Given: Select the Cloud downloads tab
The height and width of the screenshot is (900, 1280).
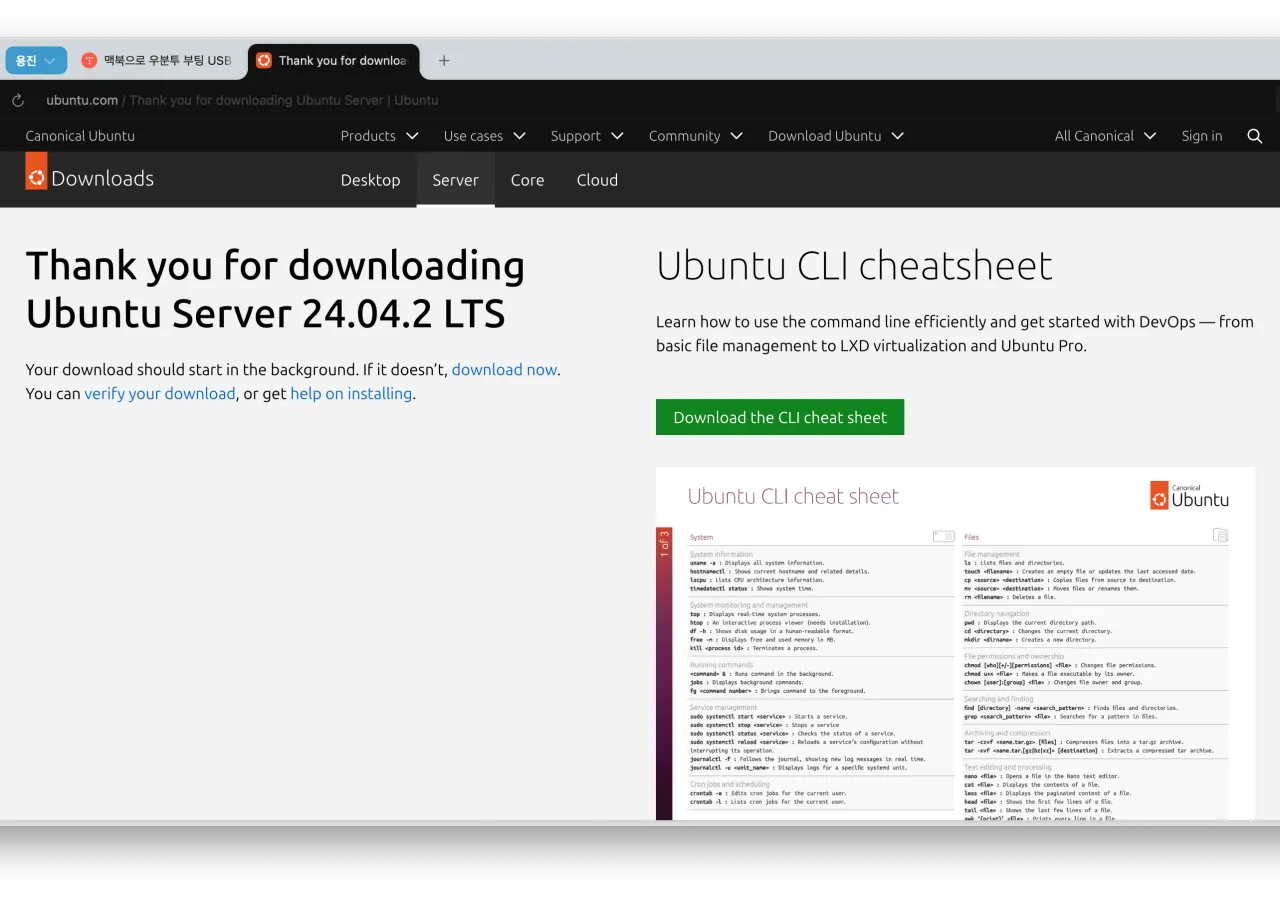Looking at the screenshot, I should [x=597, y=180].
